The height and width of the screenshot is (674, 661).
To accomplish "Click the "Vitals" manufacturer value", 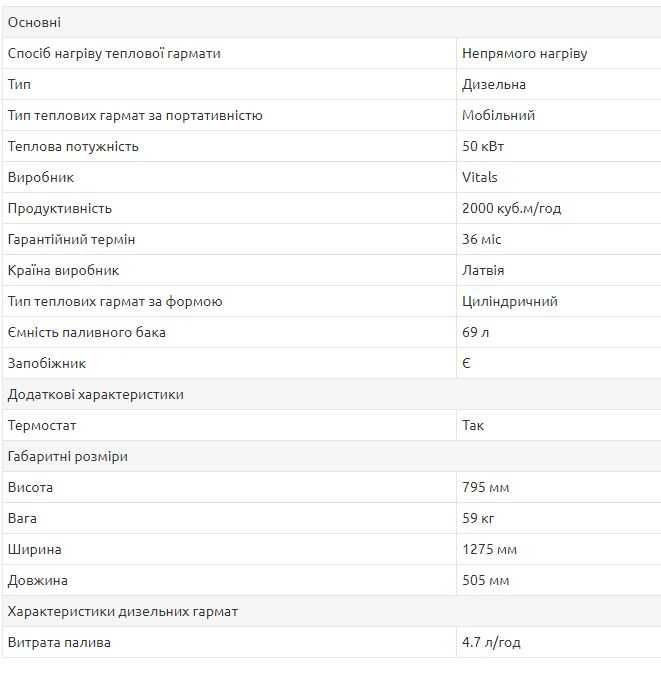I will [x=480, y=177].
